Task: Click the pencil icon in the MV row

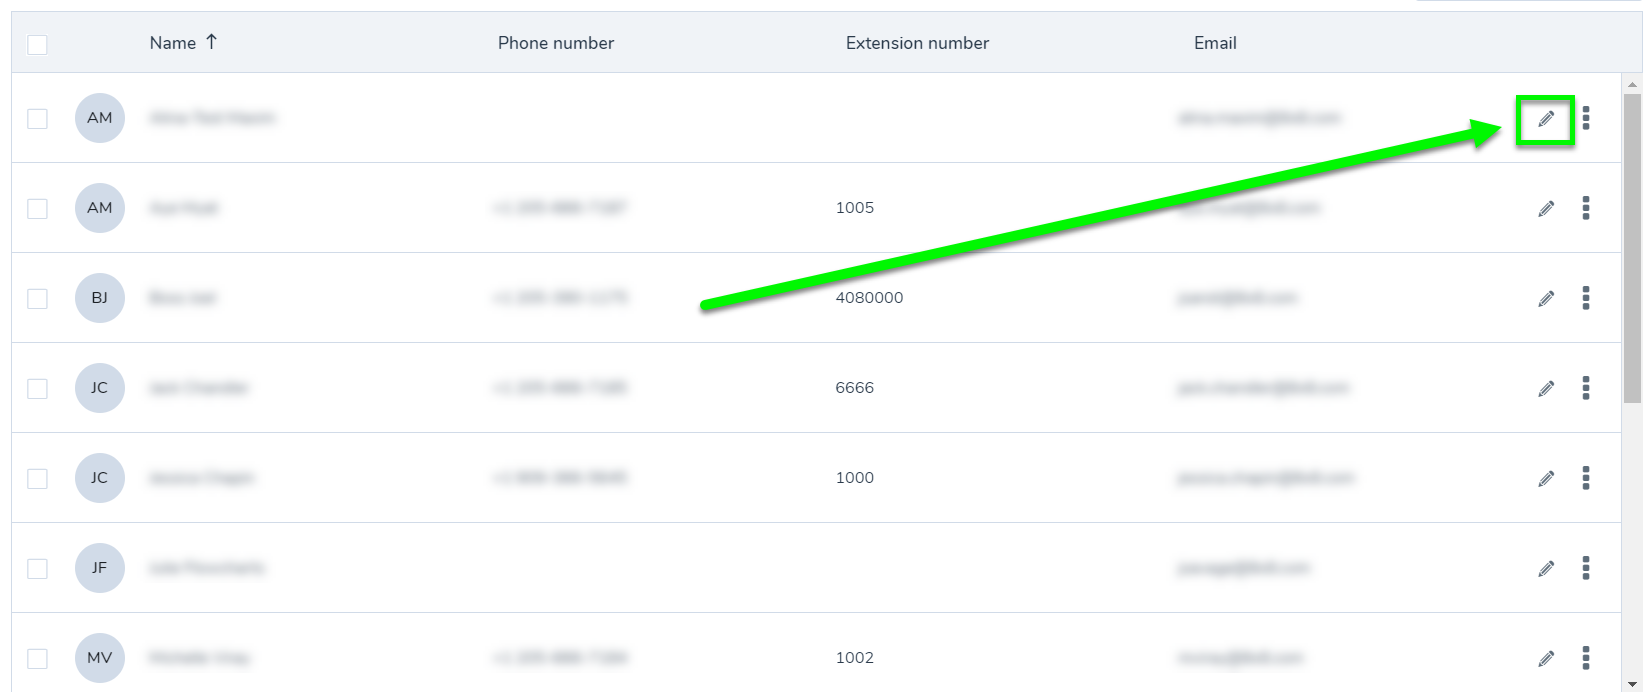Action: [1546, 658]
